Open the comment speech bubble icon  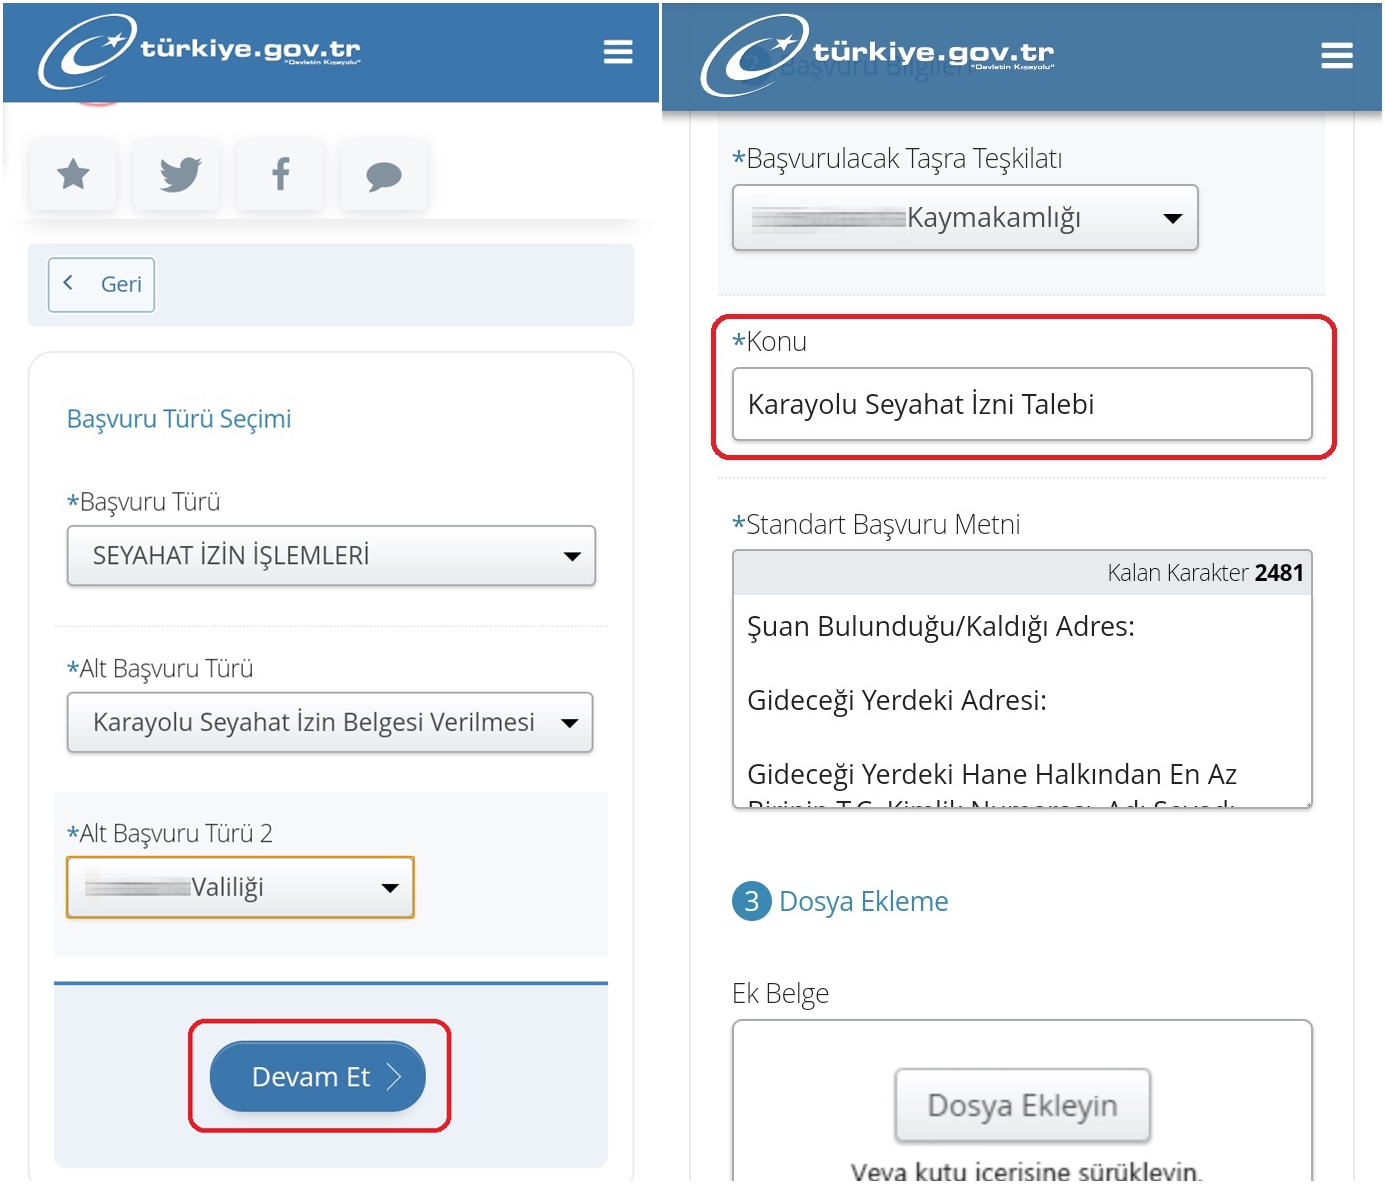pos(383,176)
